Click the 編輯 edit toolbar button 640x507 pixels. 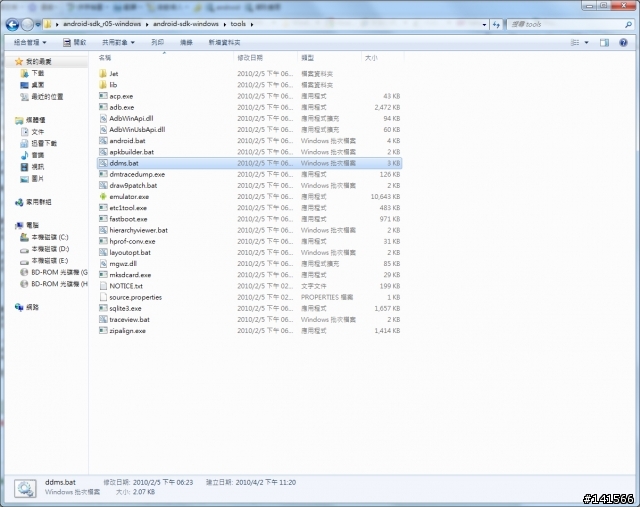[186, 42]
